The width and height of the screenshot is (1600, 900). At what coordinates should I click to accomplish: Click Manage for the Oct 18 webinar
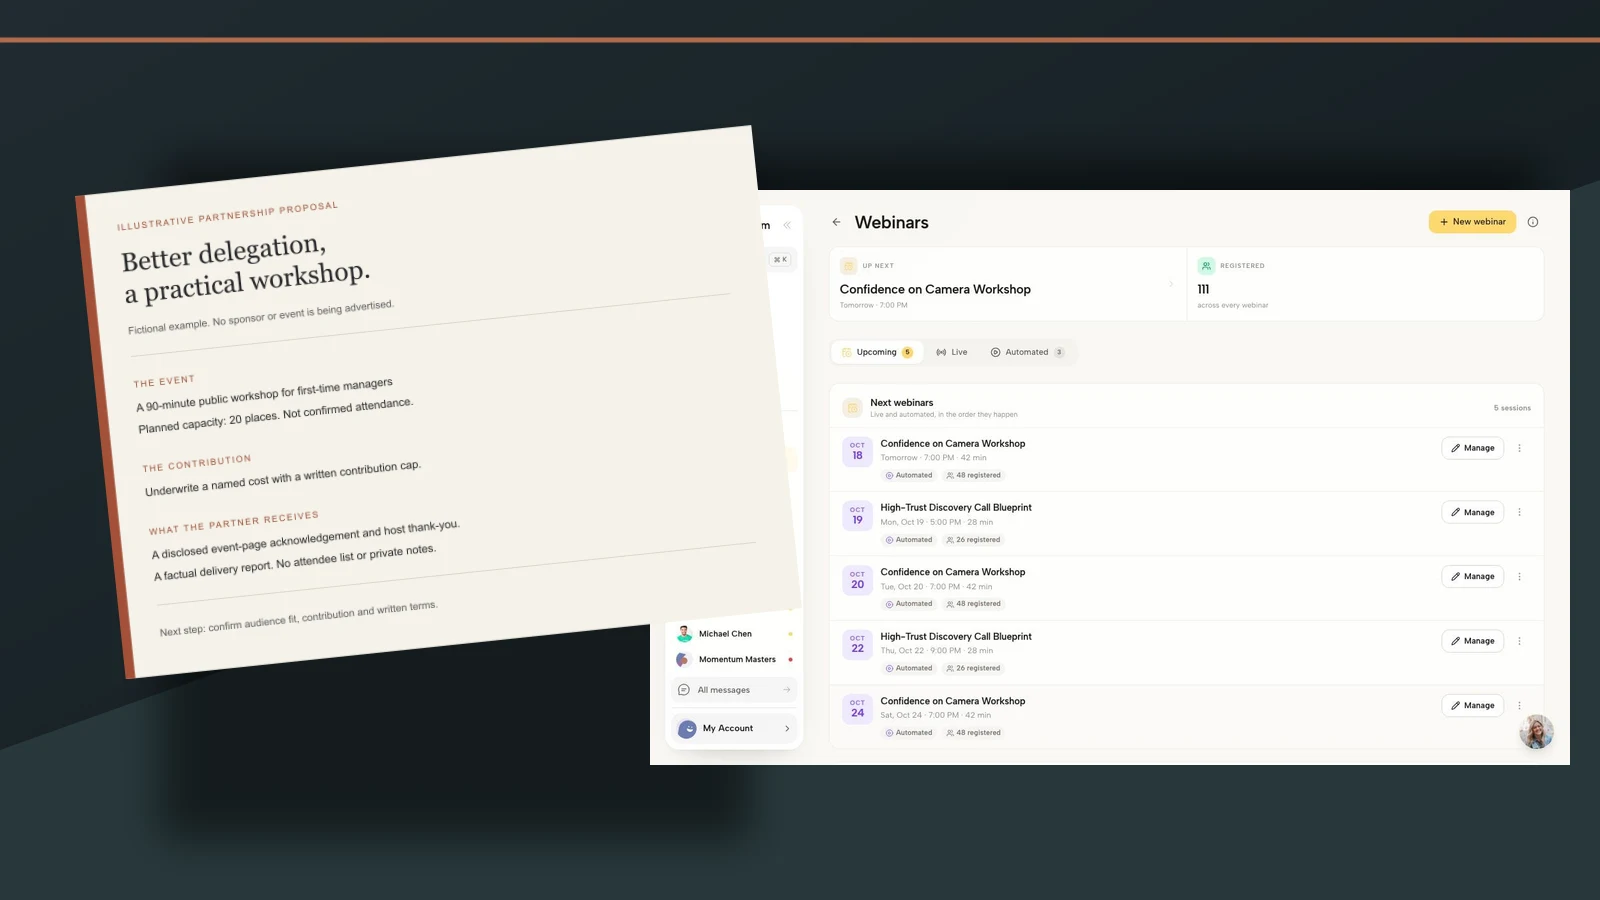[x=1472, y=448]
